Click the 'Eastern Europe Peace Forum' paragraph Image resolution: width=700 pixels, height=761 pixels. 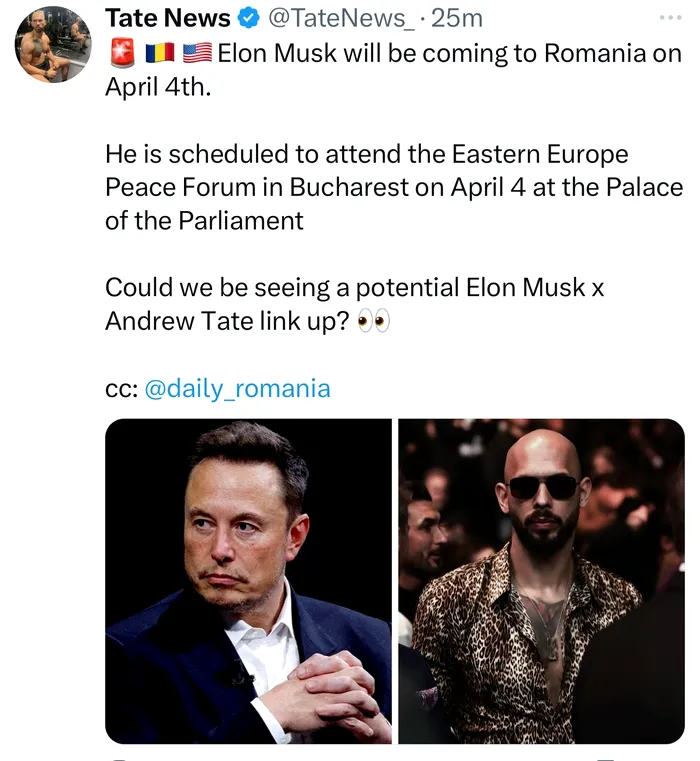pyautogui.click(x=390, y=187)
